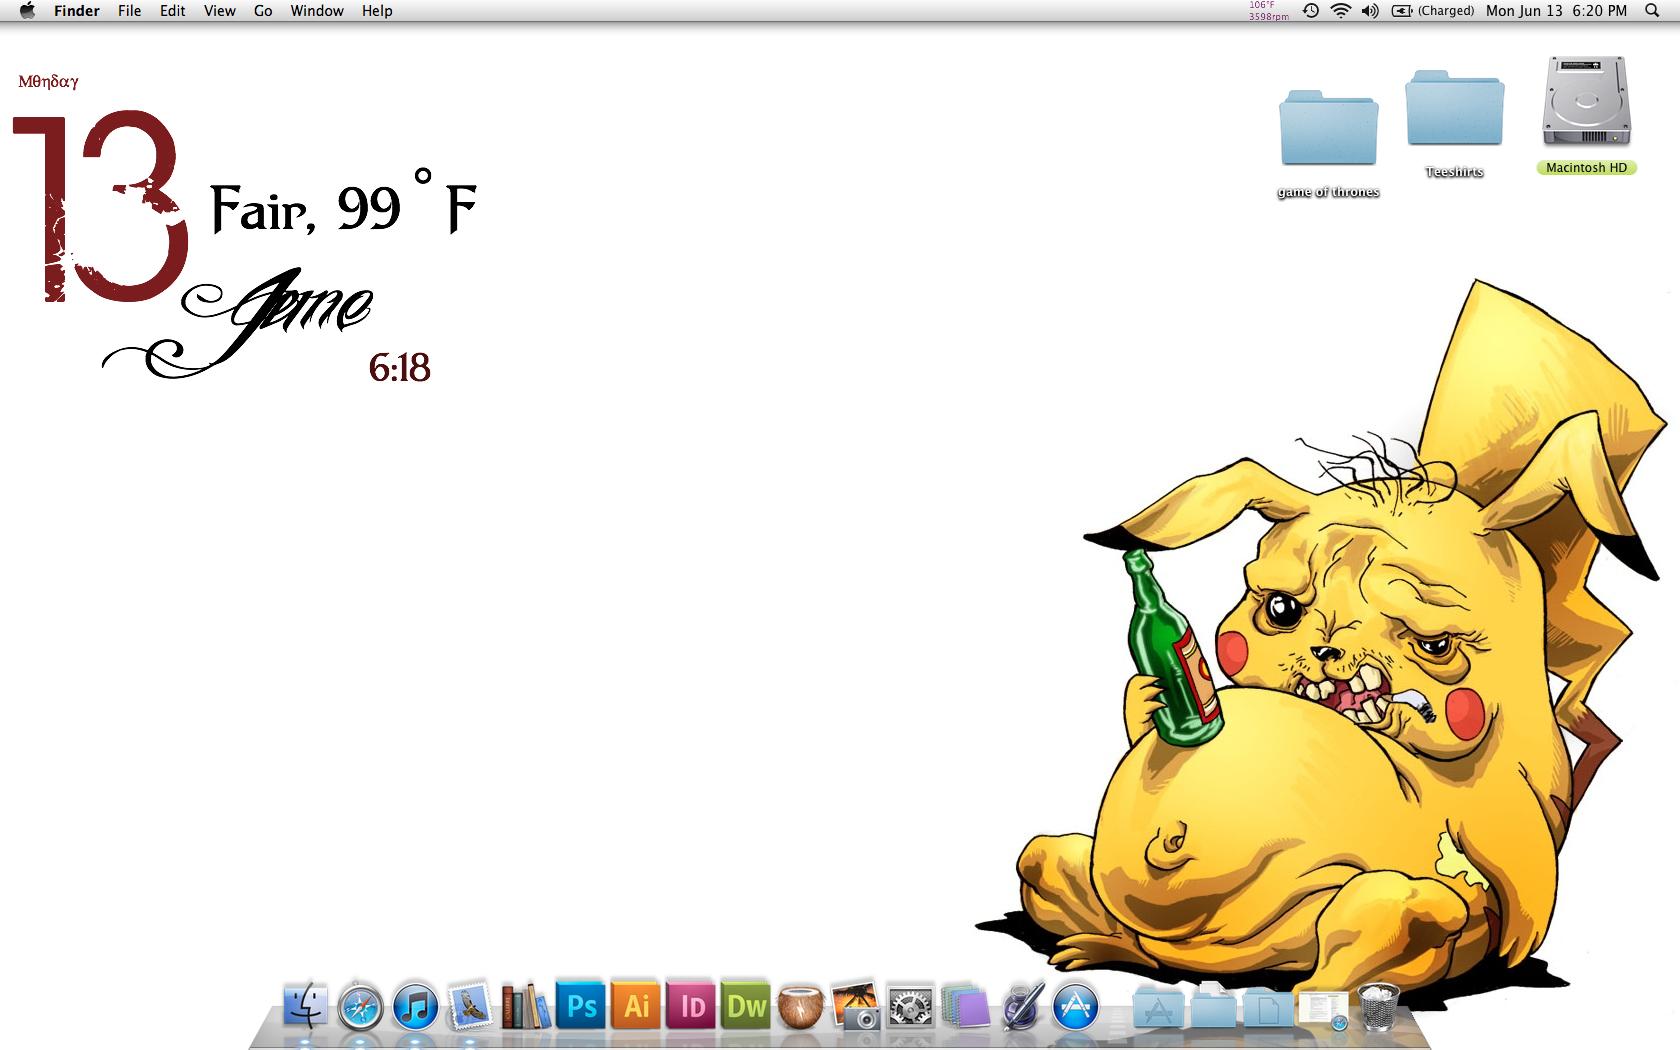Launch Adobe Dreamweaver from the Dock
The width and height of the screenshot is (1680, 1050).
click(x=746, y=1005)
